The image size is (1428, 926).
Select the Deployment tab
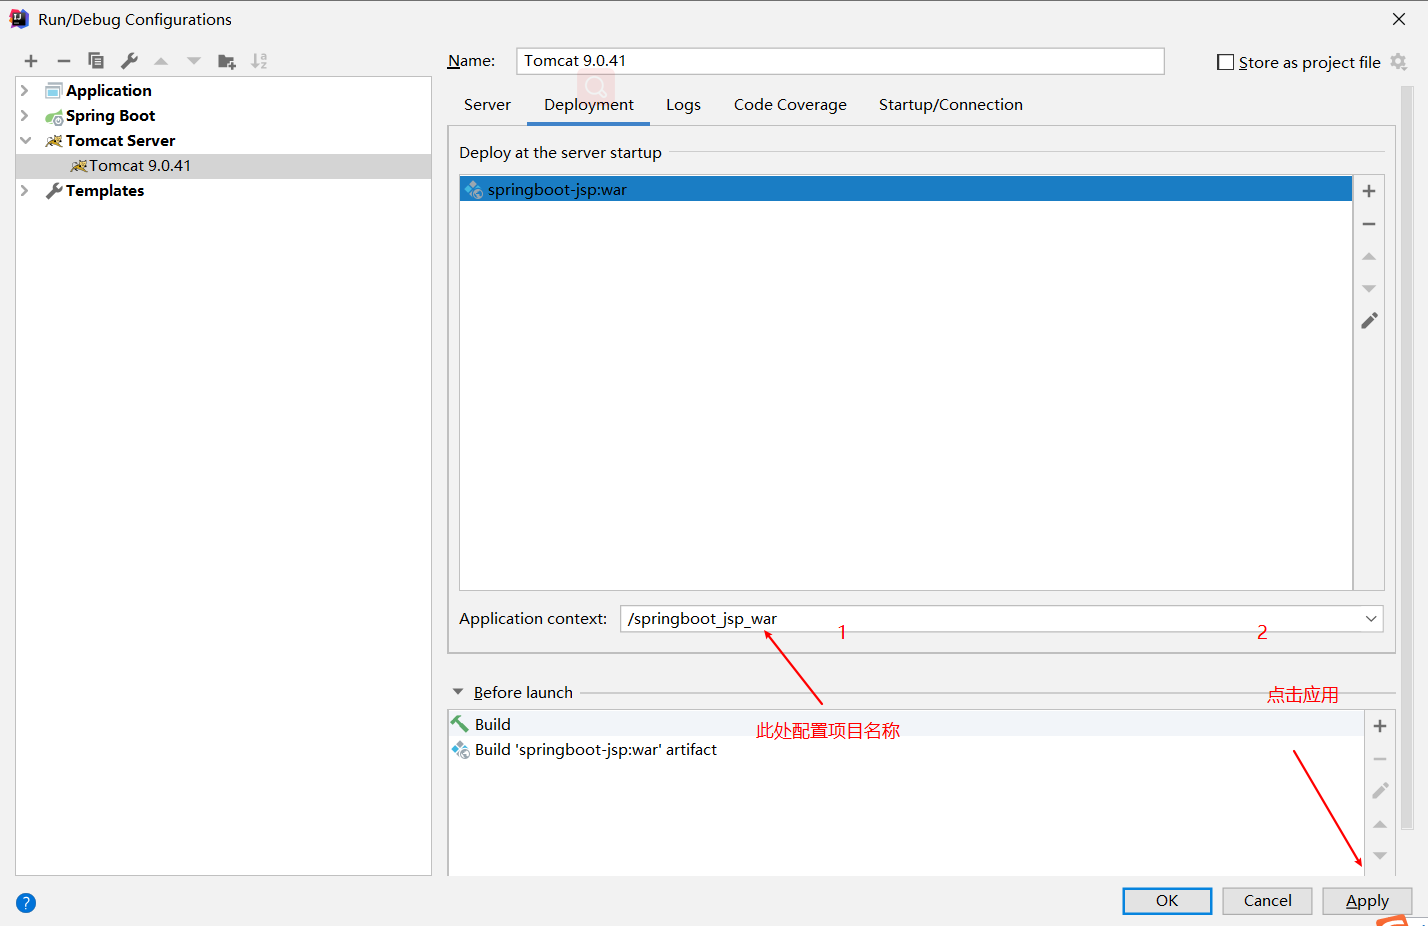[x=589, y=105]
